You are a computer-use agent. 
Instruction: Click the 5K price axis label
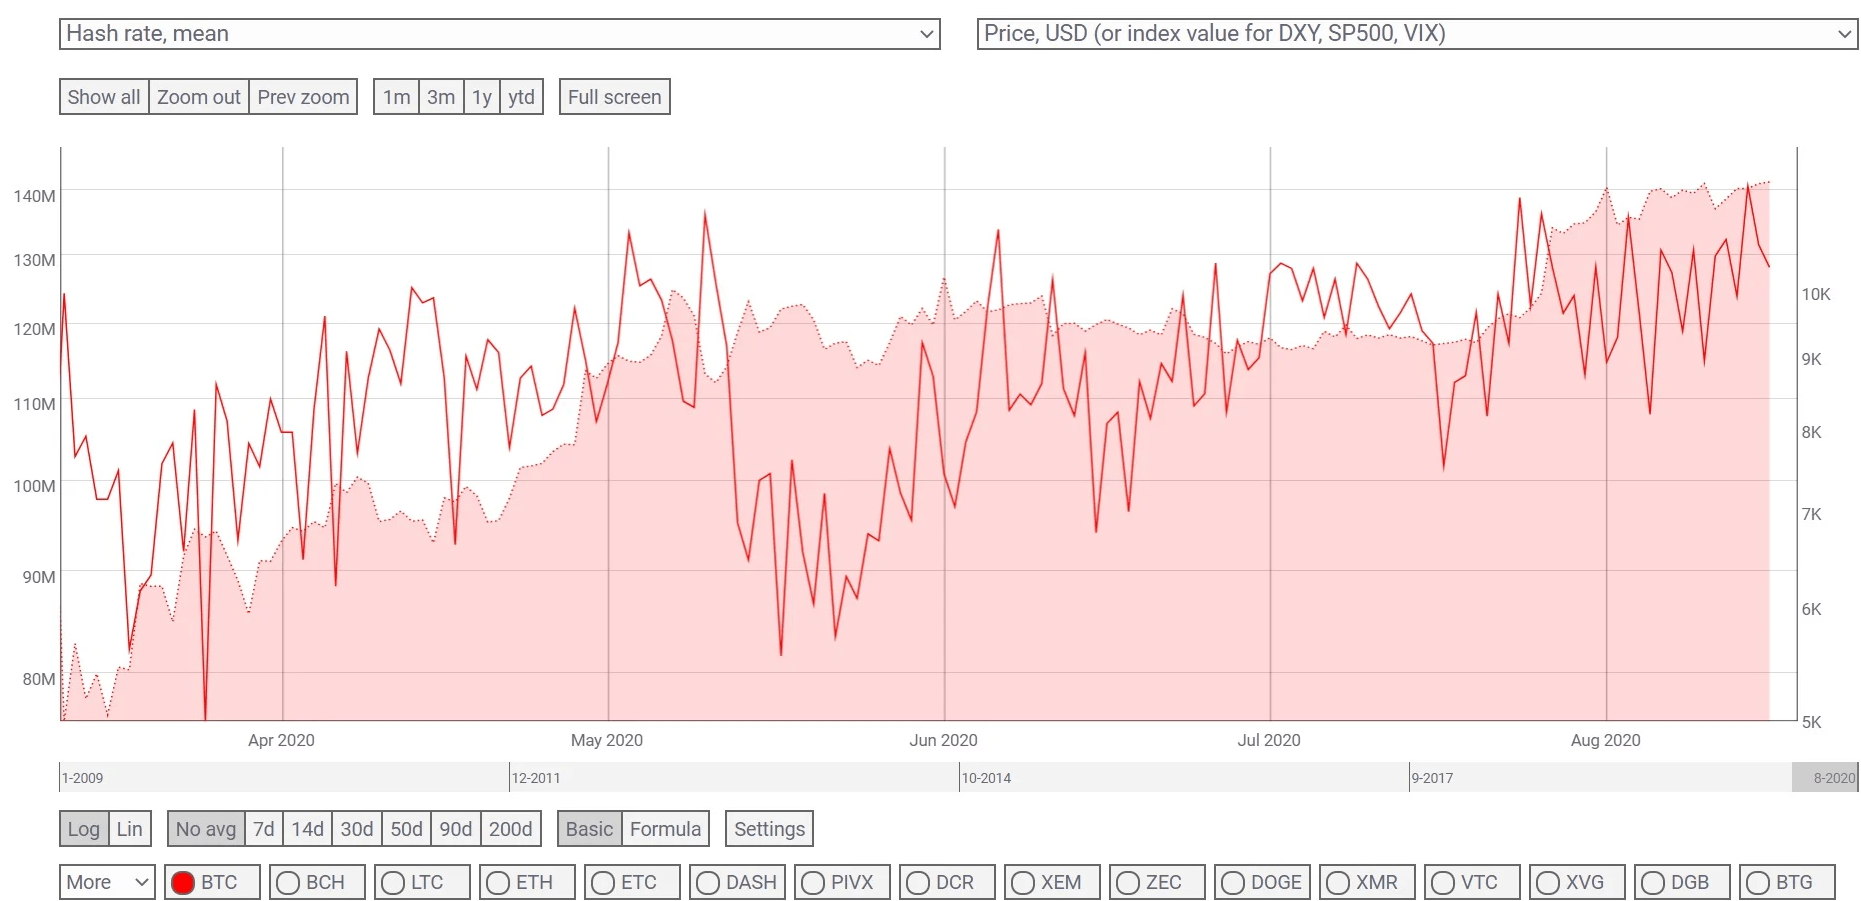[1812, 722]
